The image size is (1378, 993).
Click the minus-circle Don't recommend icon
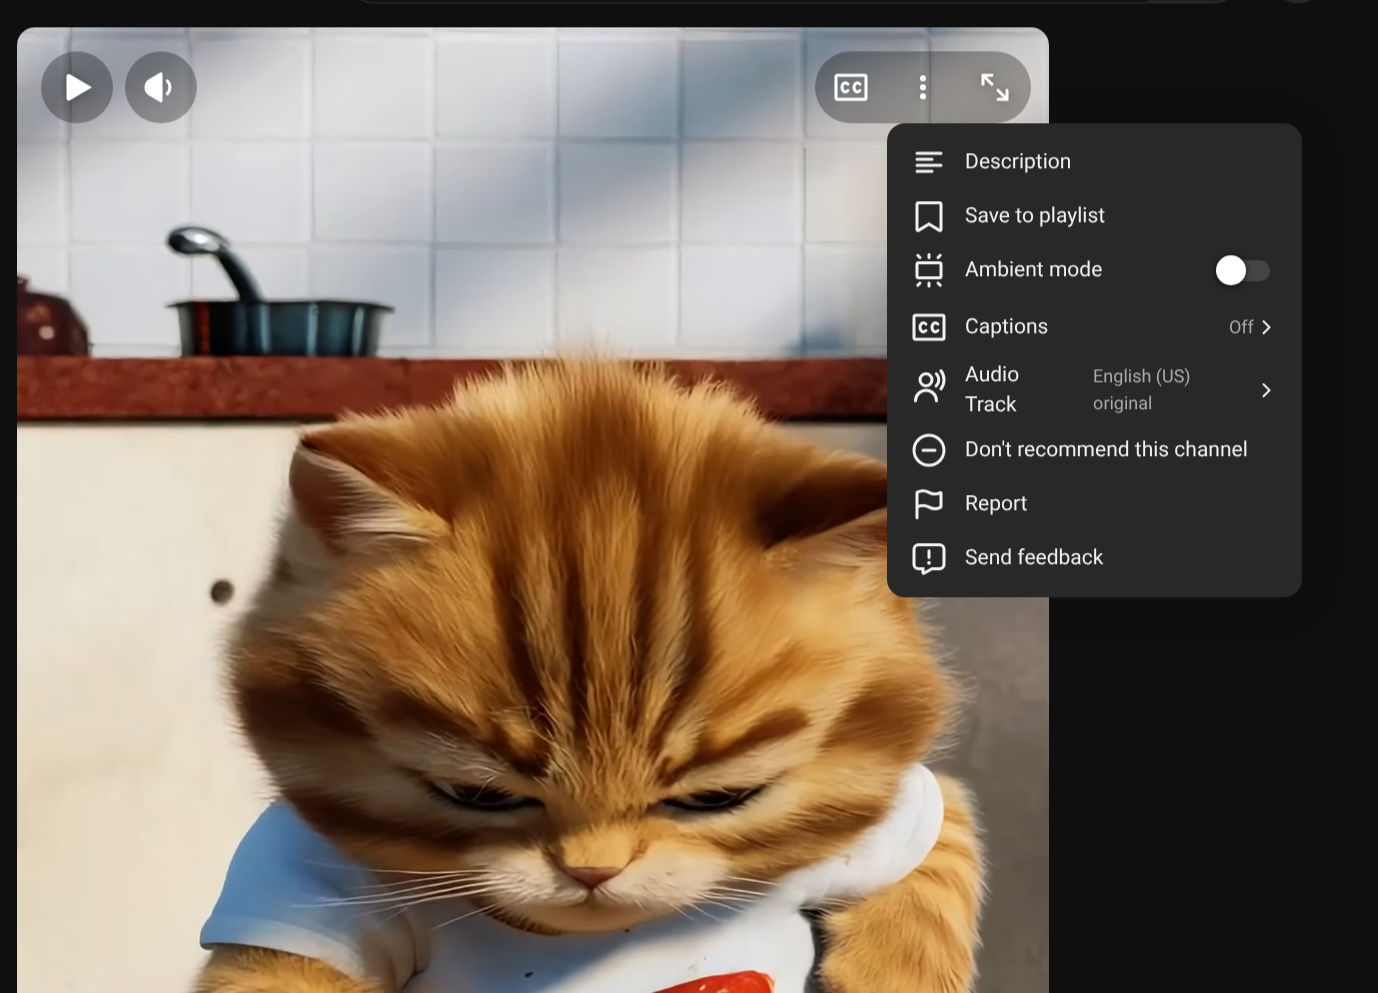point(929,450)
